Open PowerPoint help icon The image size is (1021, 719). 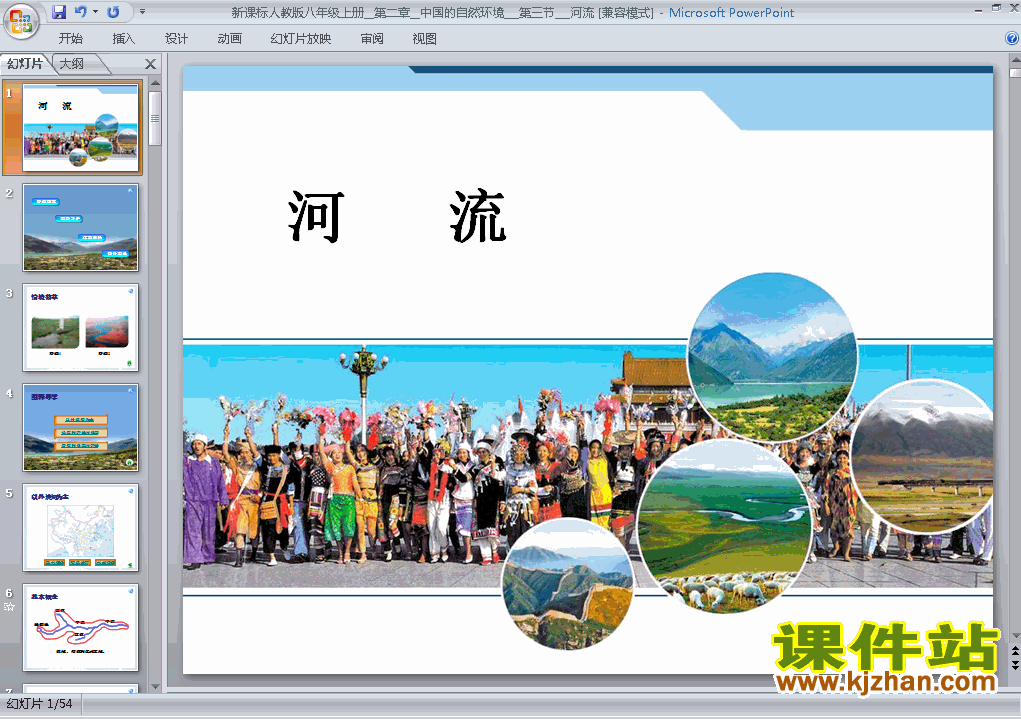1011,38
